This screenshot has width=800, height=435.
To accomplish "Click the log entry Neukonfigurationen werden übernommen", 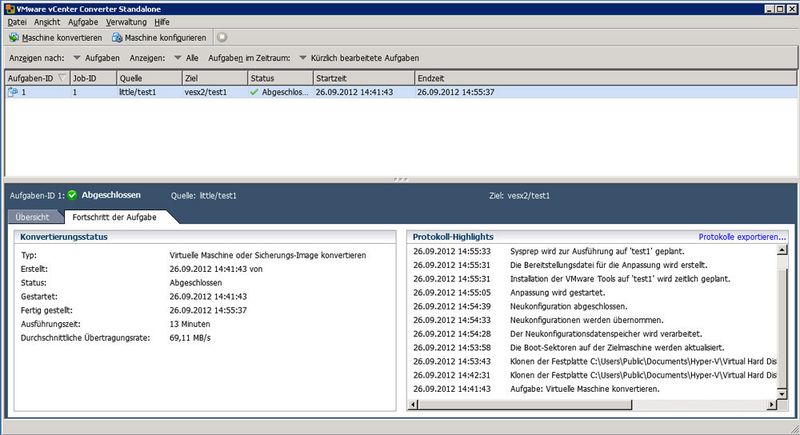I will coord(587,320).
